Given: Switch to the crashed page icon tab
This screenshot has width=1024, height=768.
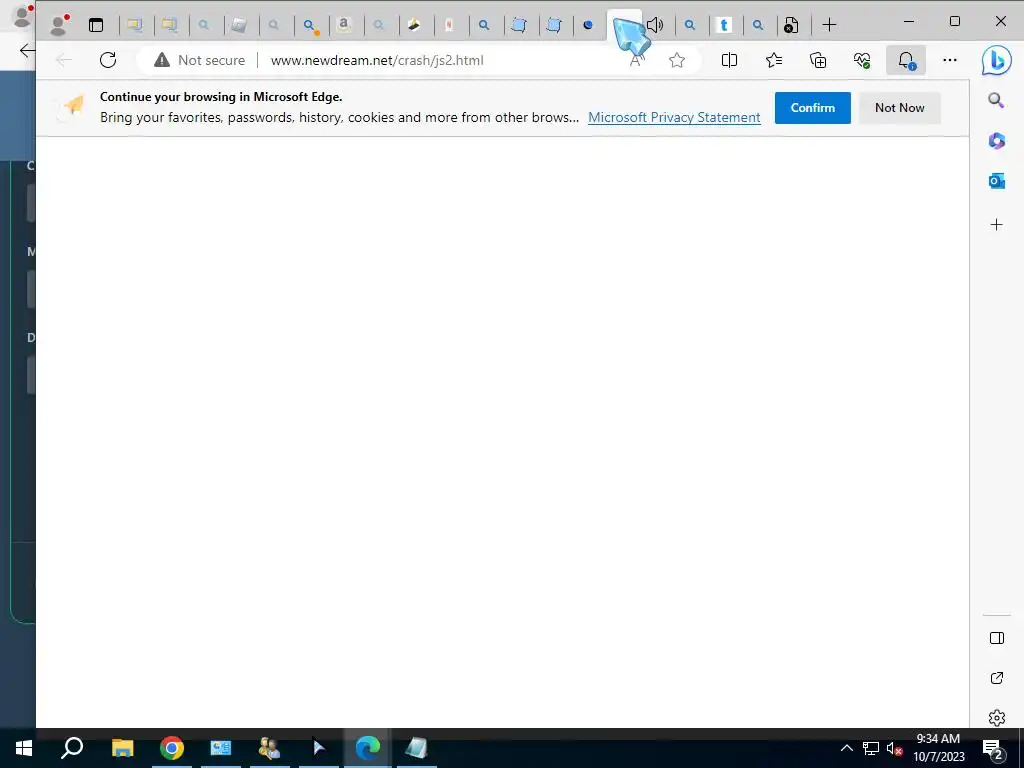Looking at the screenshot, I should coord(791,25).
